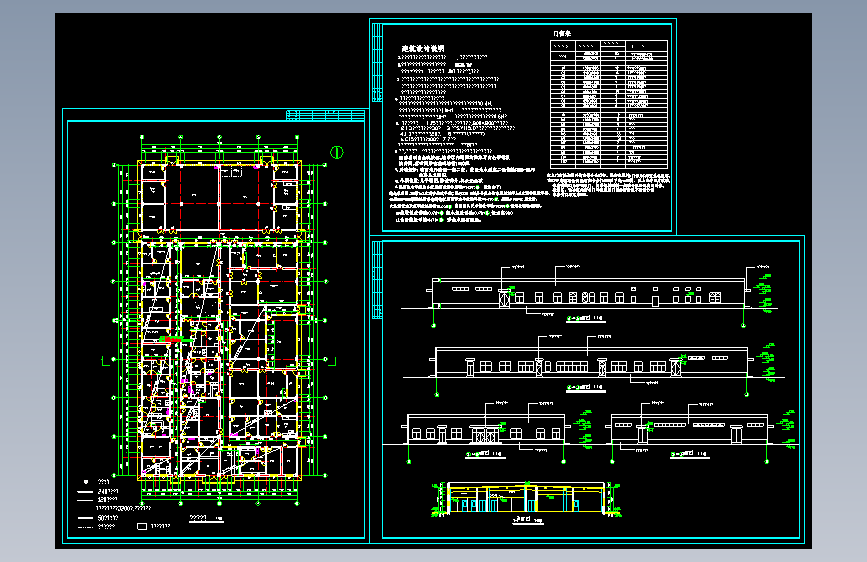
Task: Select the yellow building section drawing
Action: [527, 499]
